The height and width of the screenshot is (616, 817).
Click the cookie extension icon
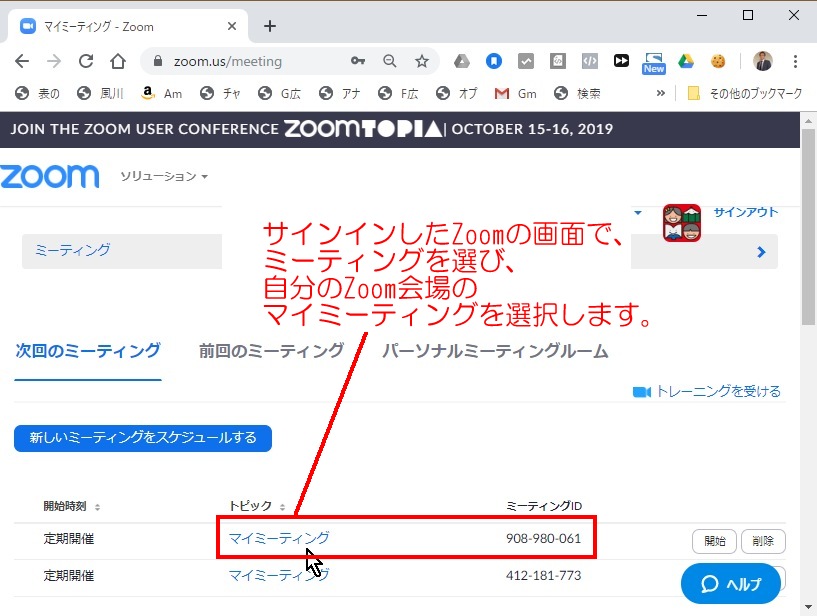pos(718,61)
